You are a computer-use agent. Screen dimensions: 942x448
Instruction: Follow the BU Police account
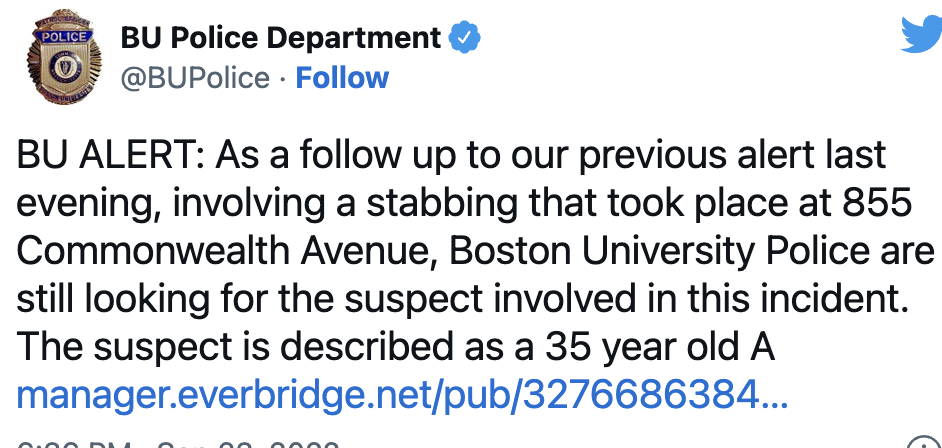342,78
